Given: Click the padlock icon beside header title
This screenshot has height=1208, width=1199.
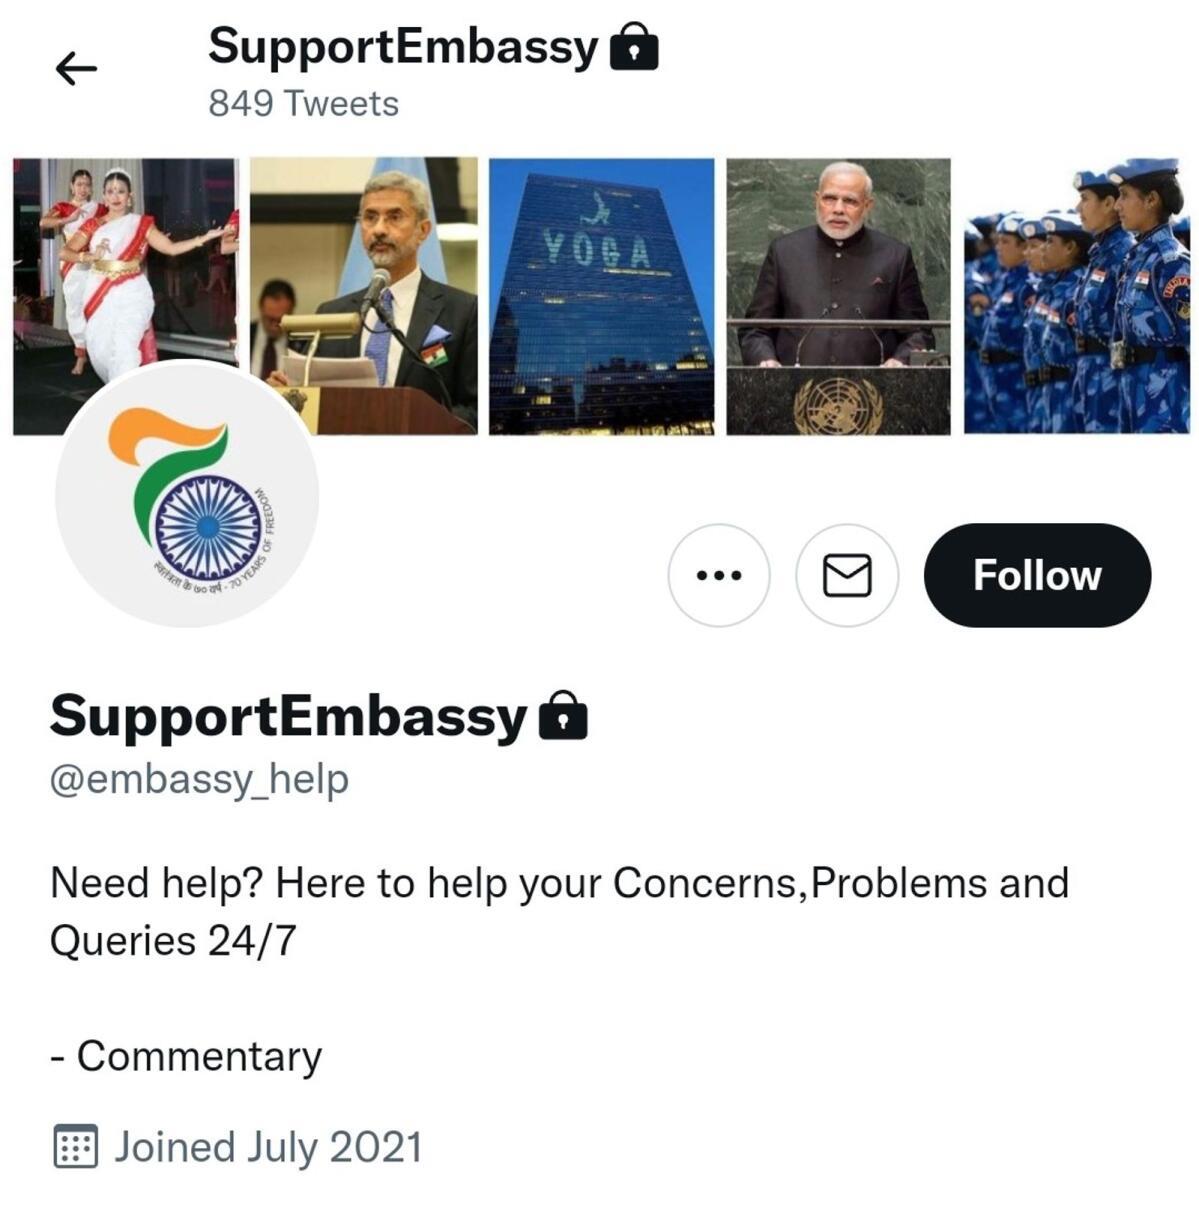Looking at the screenshot, I should tap(634, 48).
